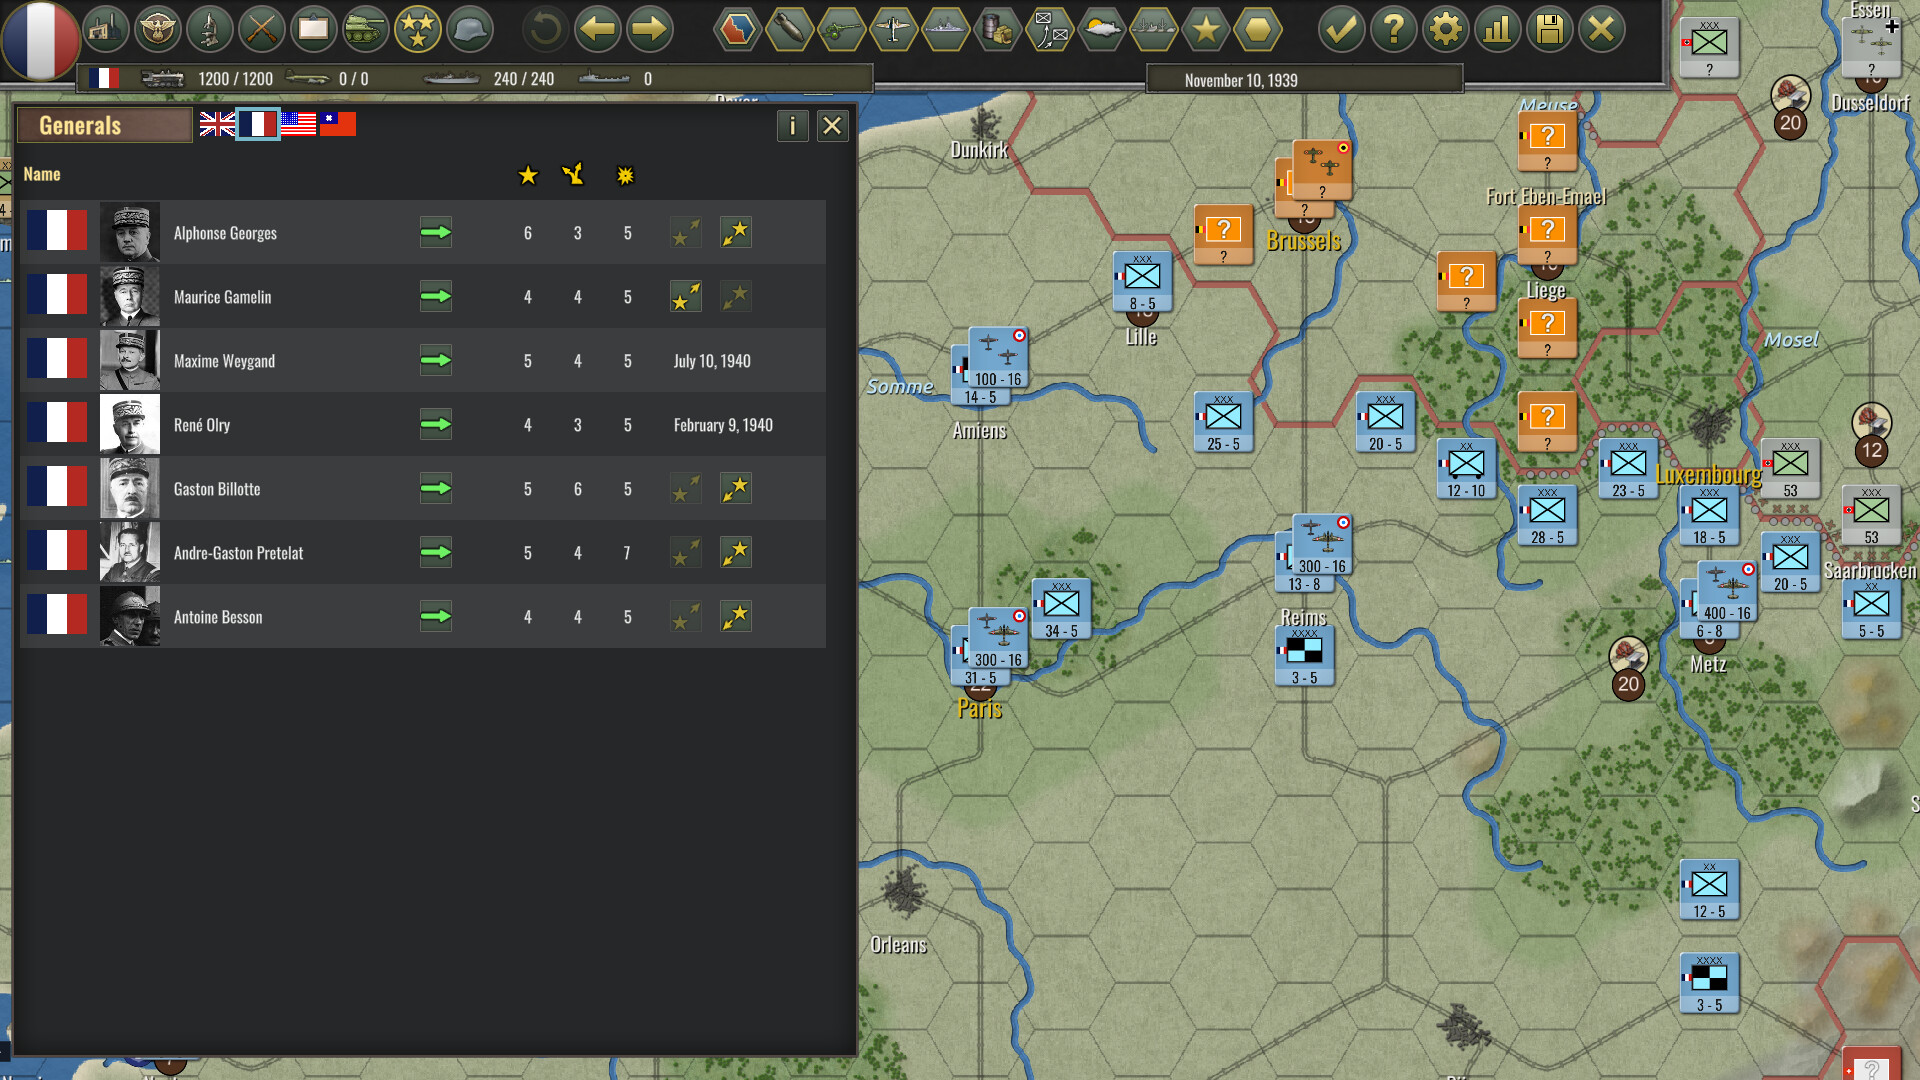
Task: Click the green arrow status for Alphonse Georges
Action: [x=436, y=232]
